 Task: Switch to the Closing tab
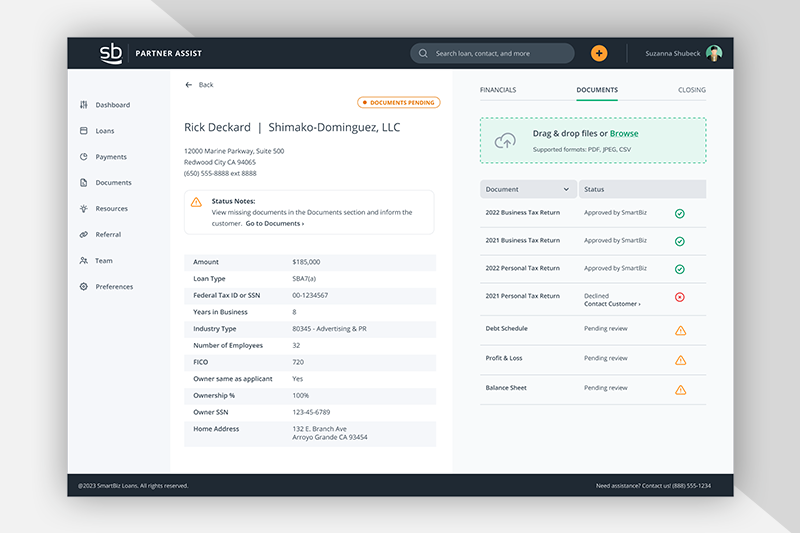[691, 90]
